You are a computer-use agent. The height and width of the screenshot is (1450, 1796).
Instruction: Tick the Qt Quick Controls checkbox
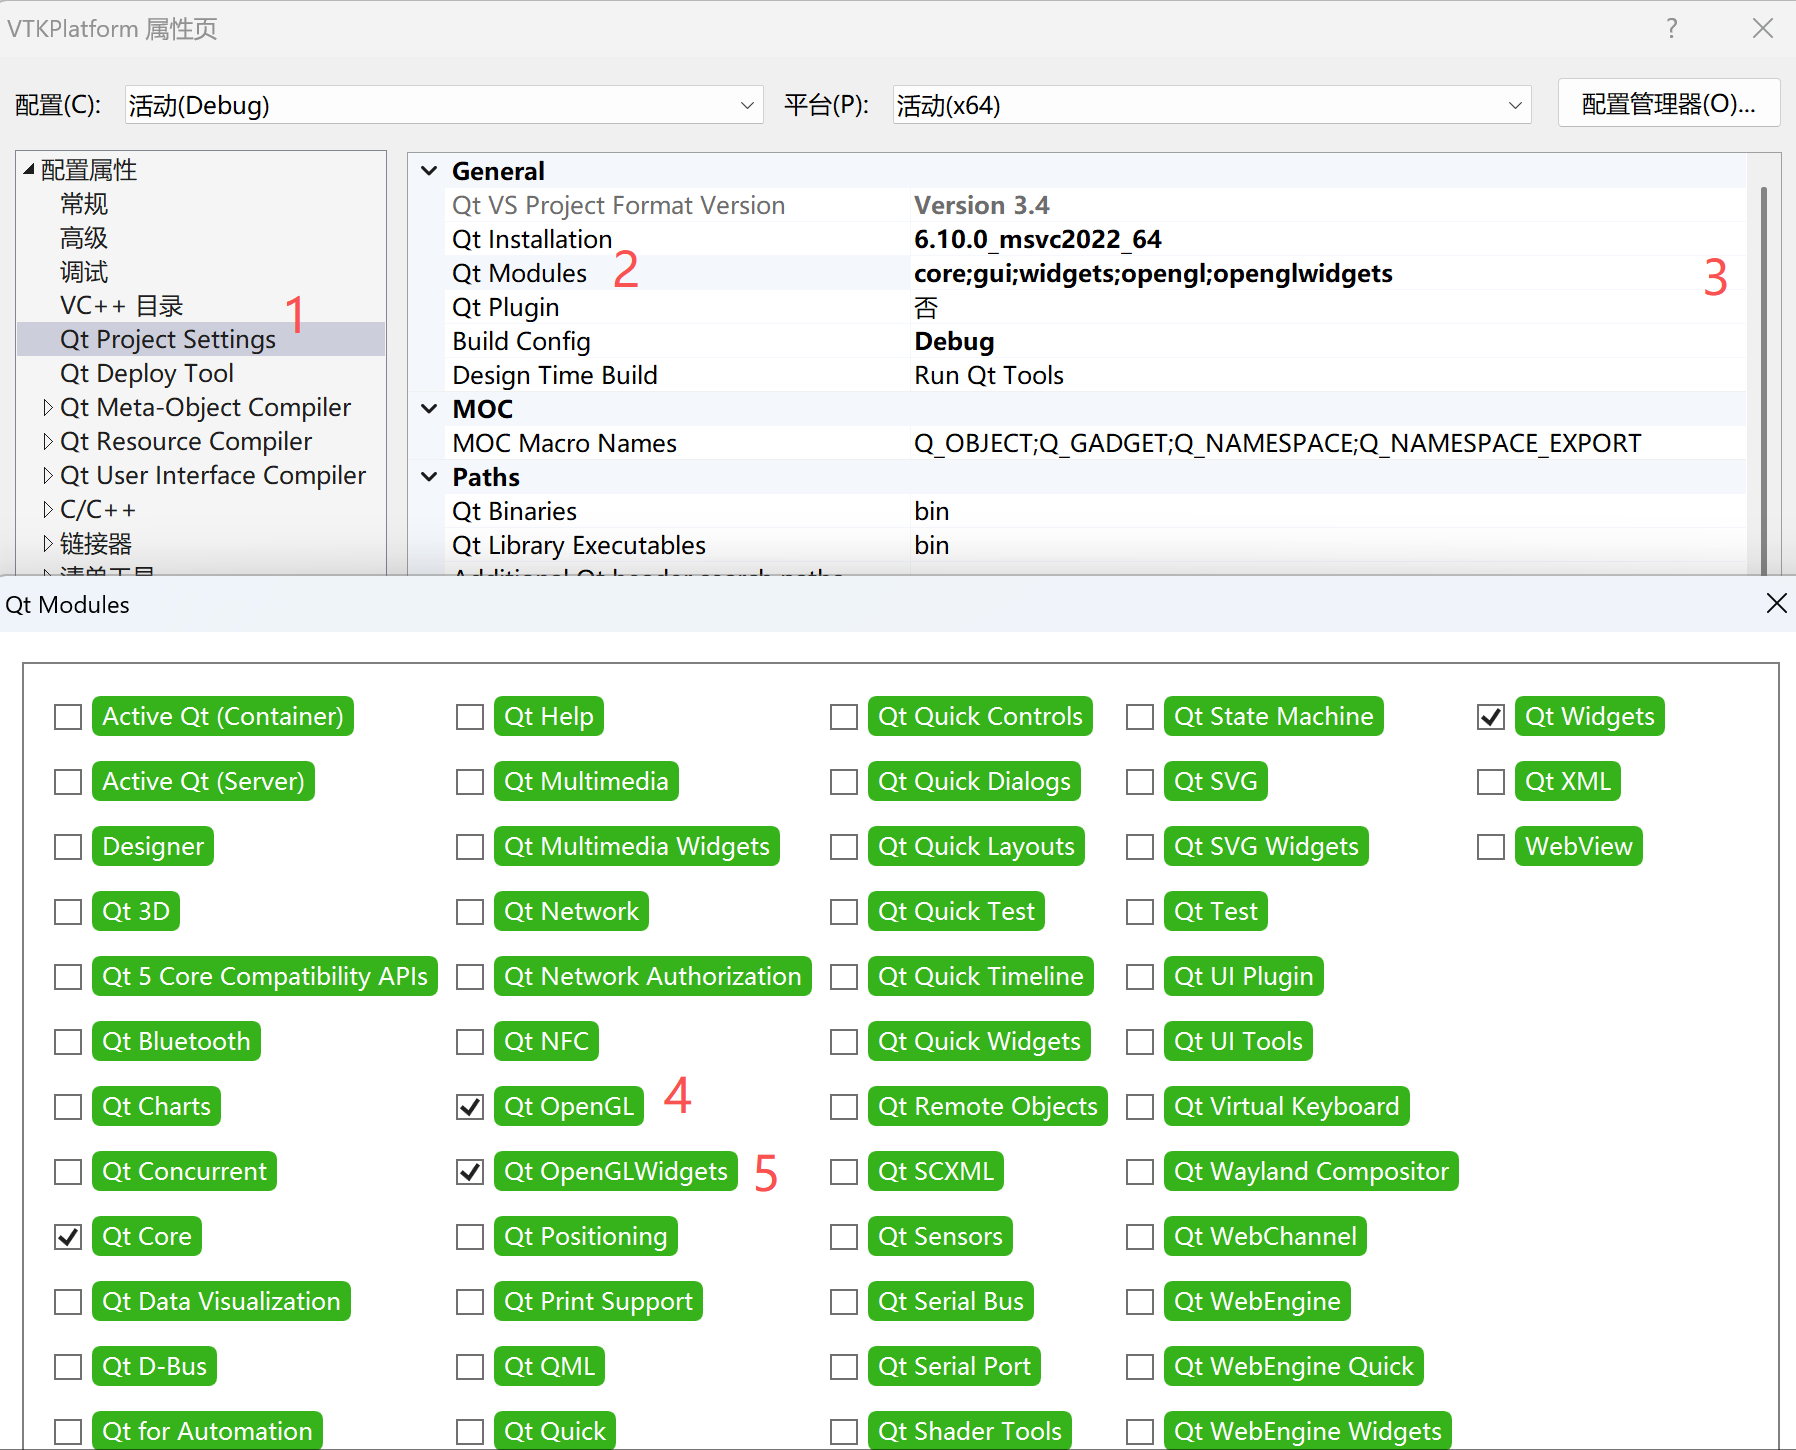844,717
